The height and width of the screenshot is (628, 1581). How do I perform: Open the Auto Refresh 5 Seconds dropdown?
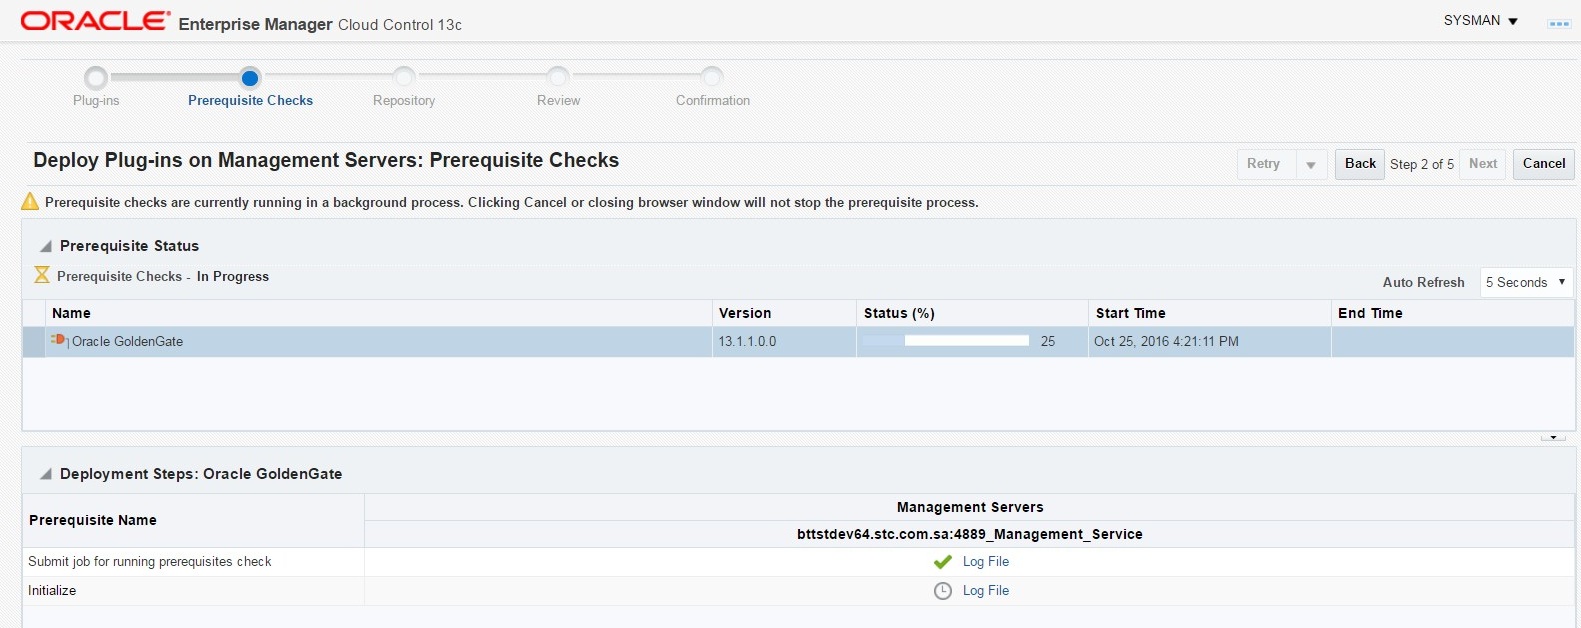point(1526,282)
